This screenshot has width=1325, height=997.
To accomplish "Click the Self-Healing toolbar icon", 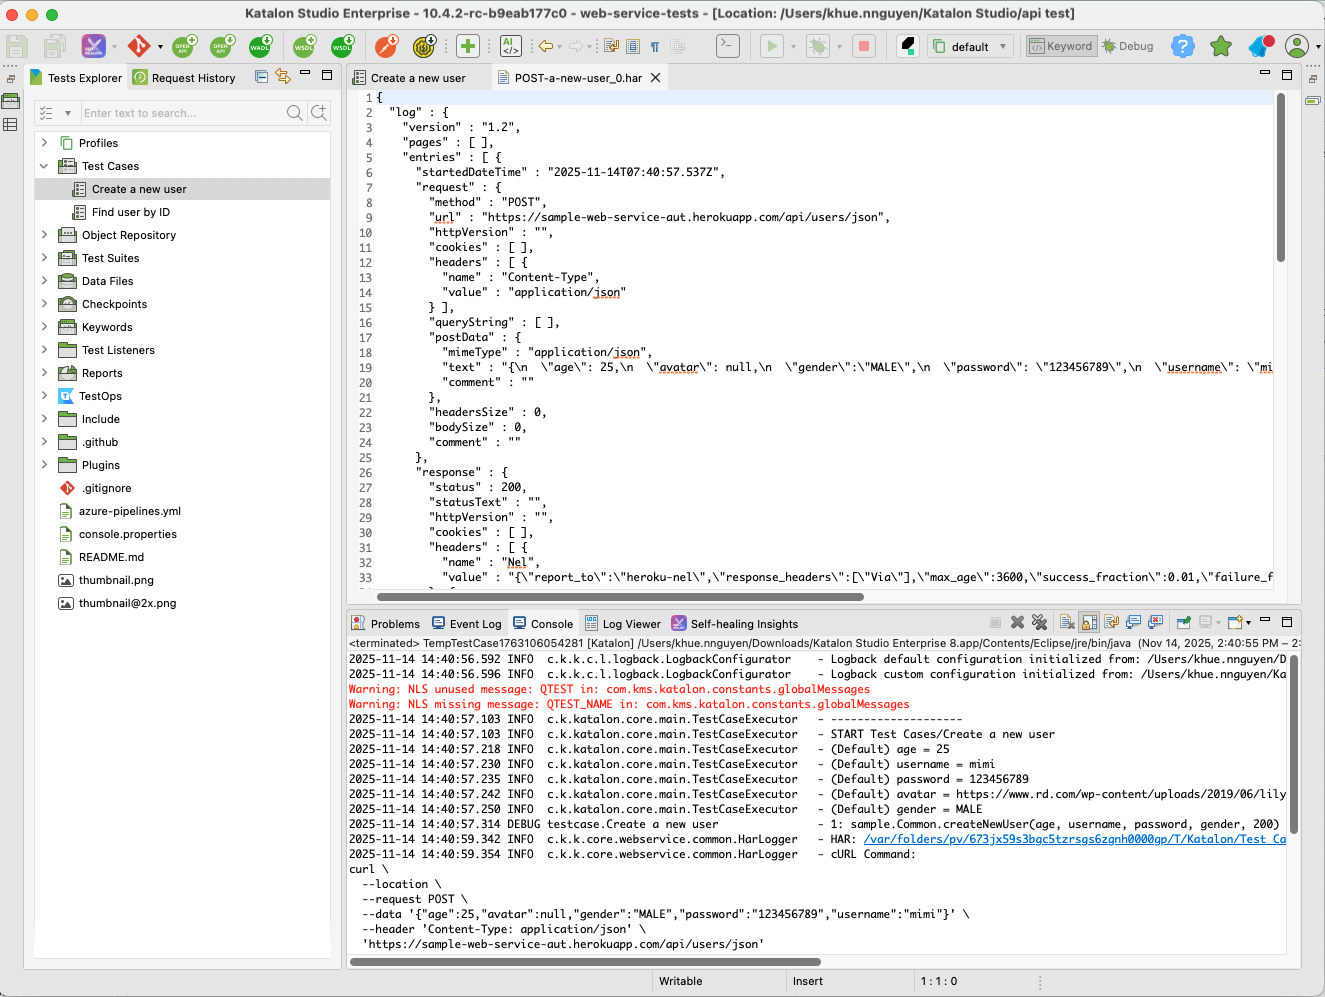I will (92, 45).
